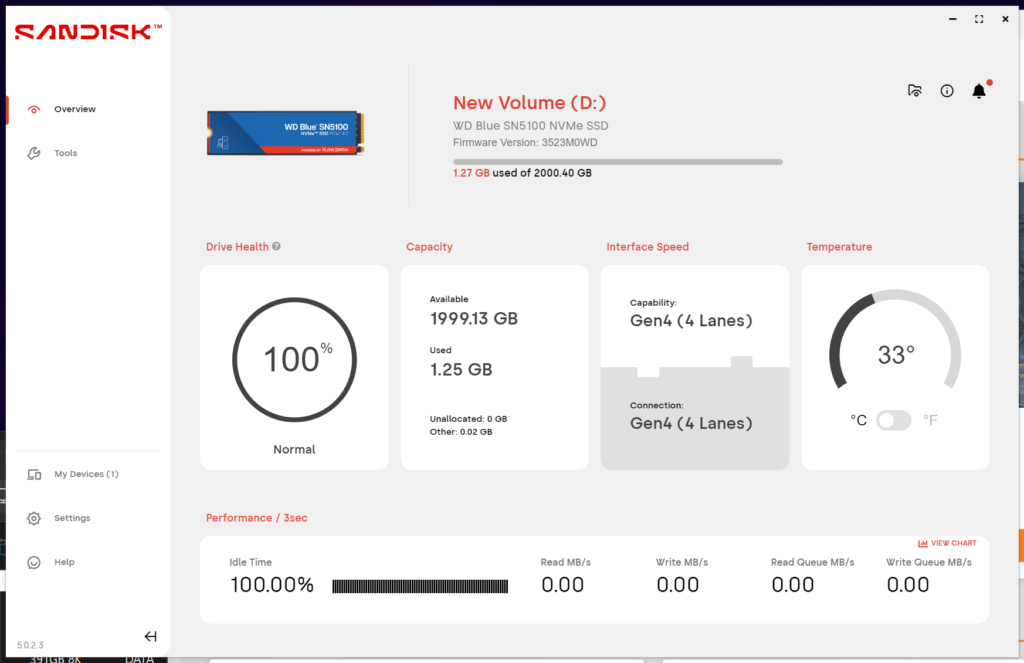Open the notifications bell icon
Viewport: 1024px width, 663px height.
(979, 91)
